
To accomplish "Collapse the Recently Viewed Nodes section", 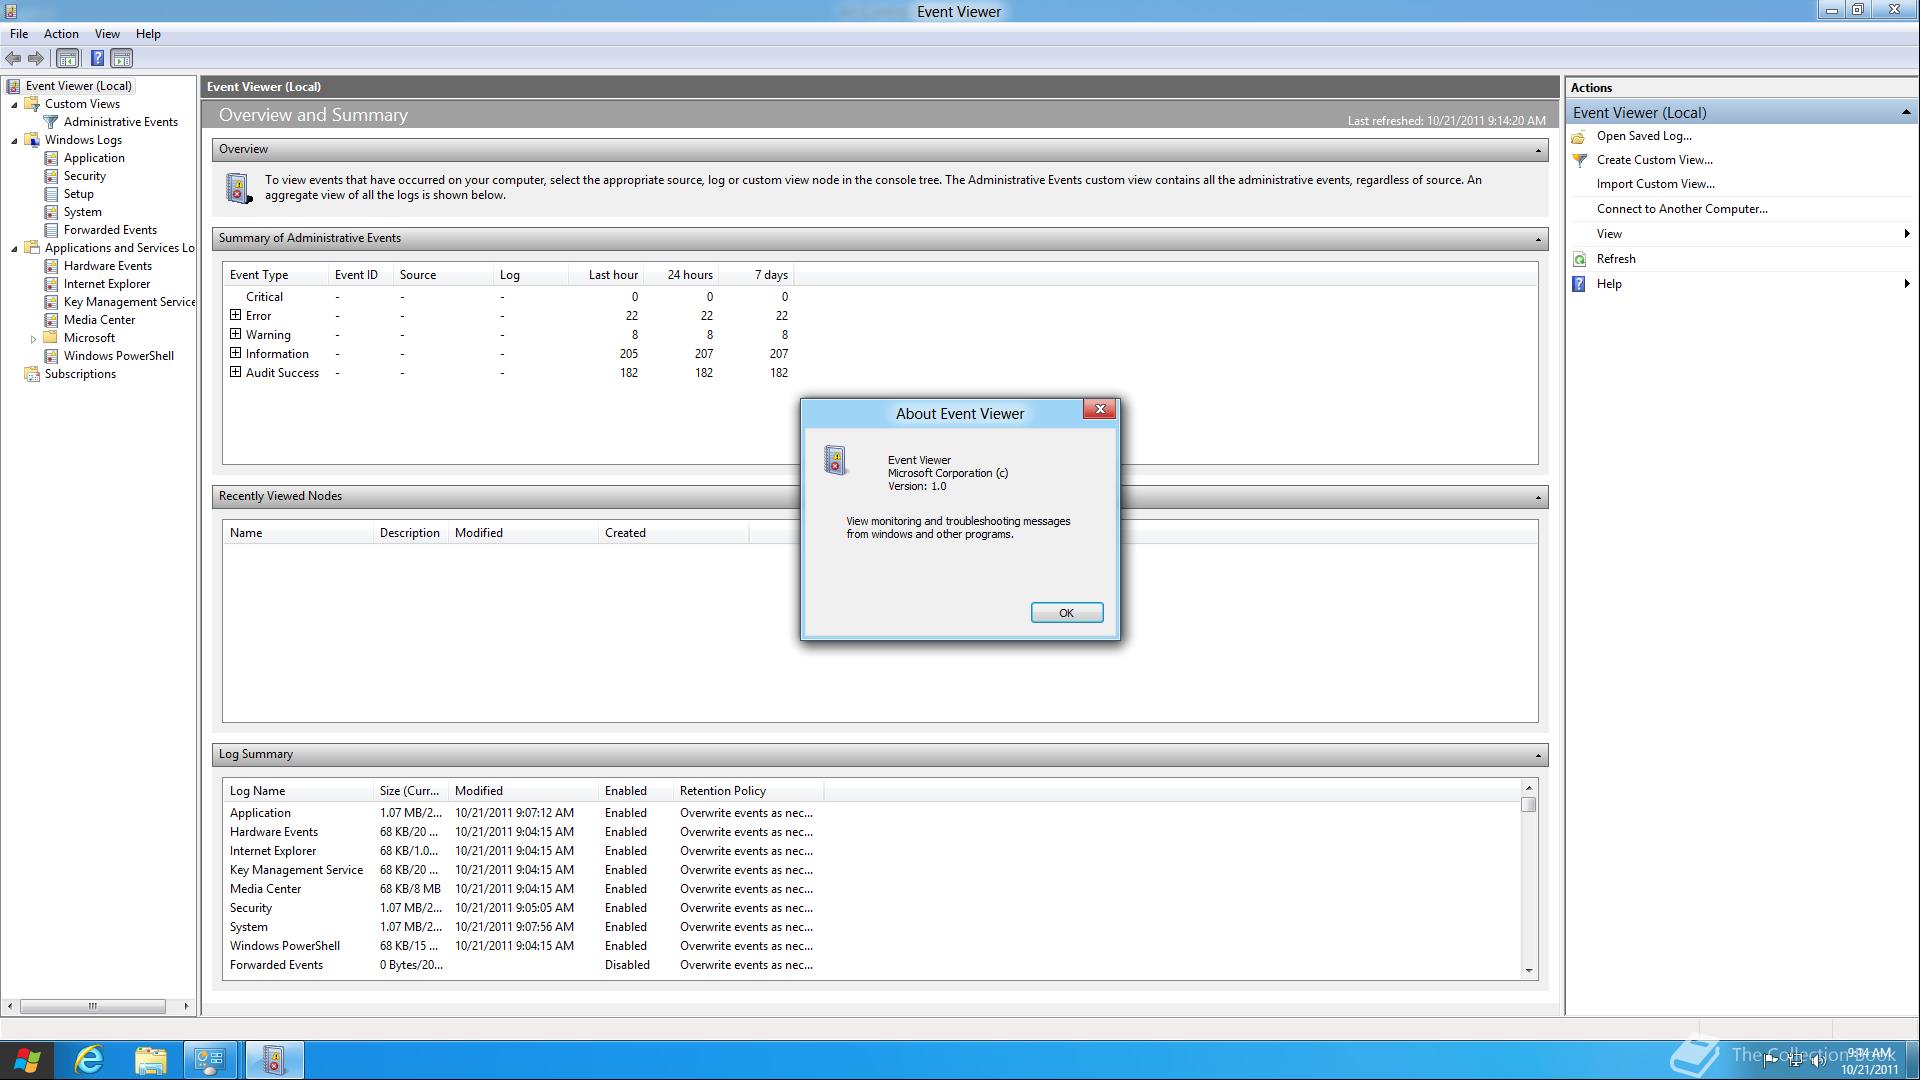I will (1538, 497).
